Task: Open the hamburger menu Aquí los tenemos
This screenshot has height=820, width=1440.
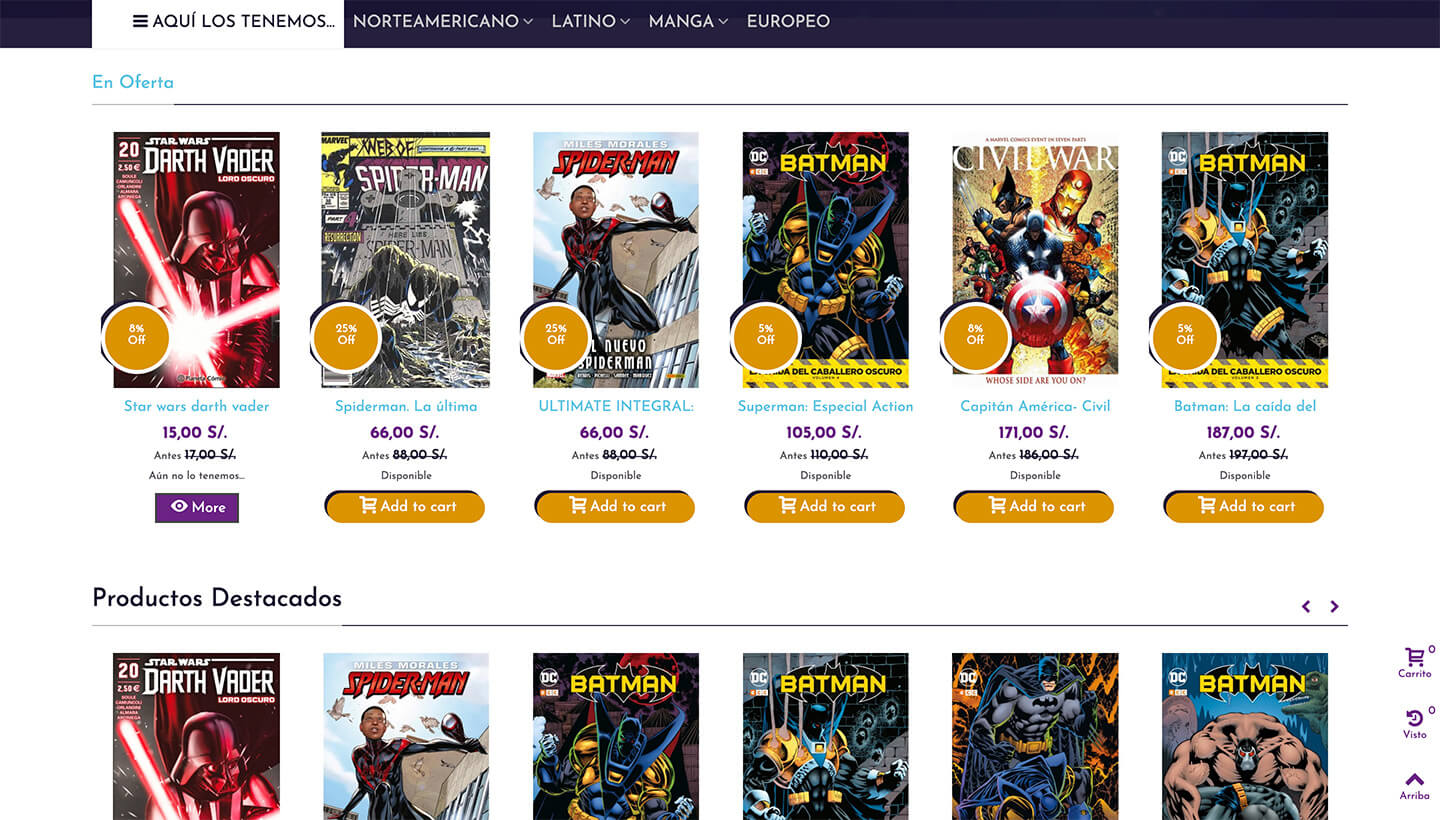Action: 234,22
